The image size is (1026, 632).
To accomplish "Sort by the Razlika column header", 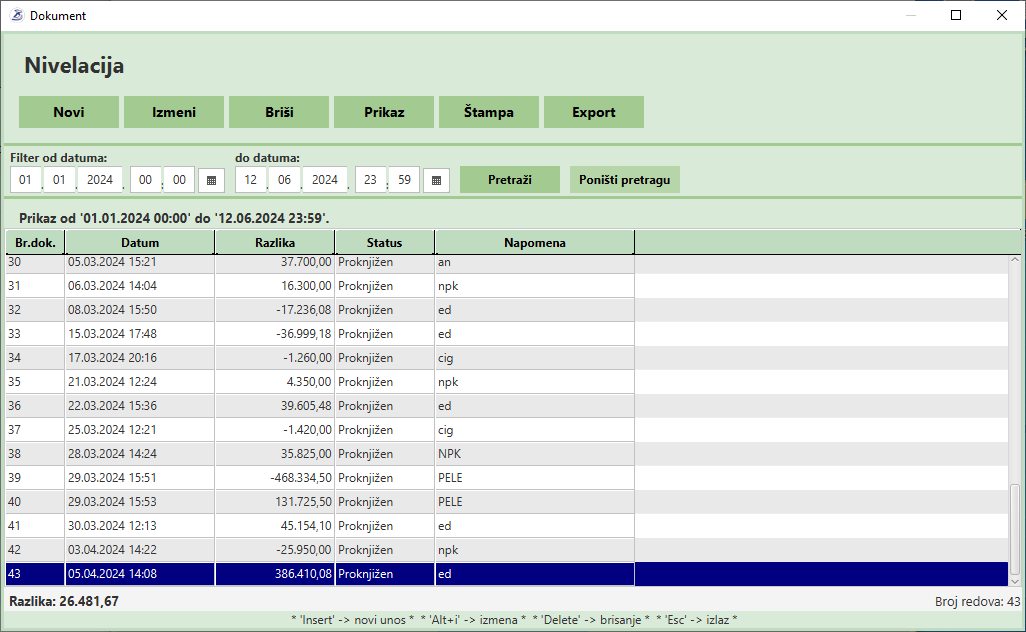I will coord(275,243).
